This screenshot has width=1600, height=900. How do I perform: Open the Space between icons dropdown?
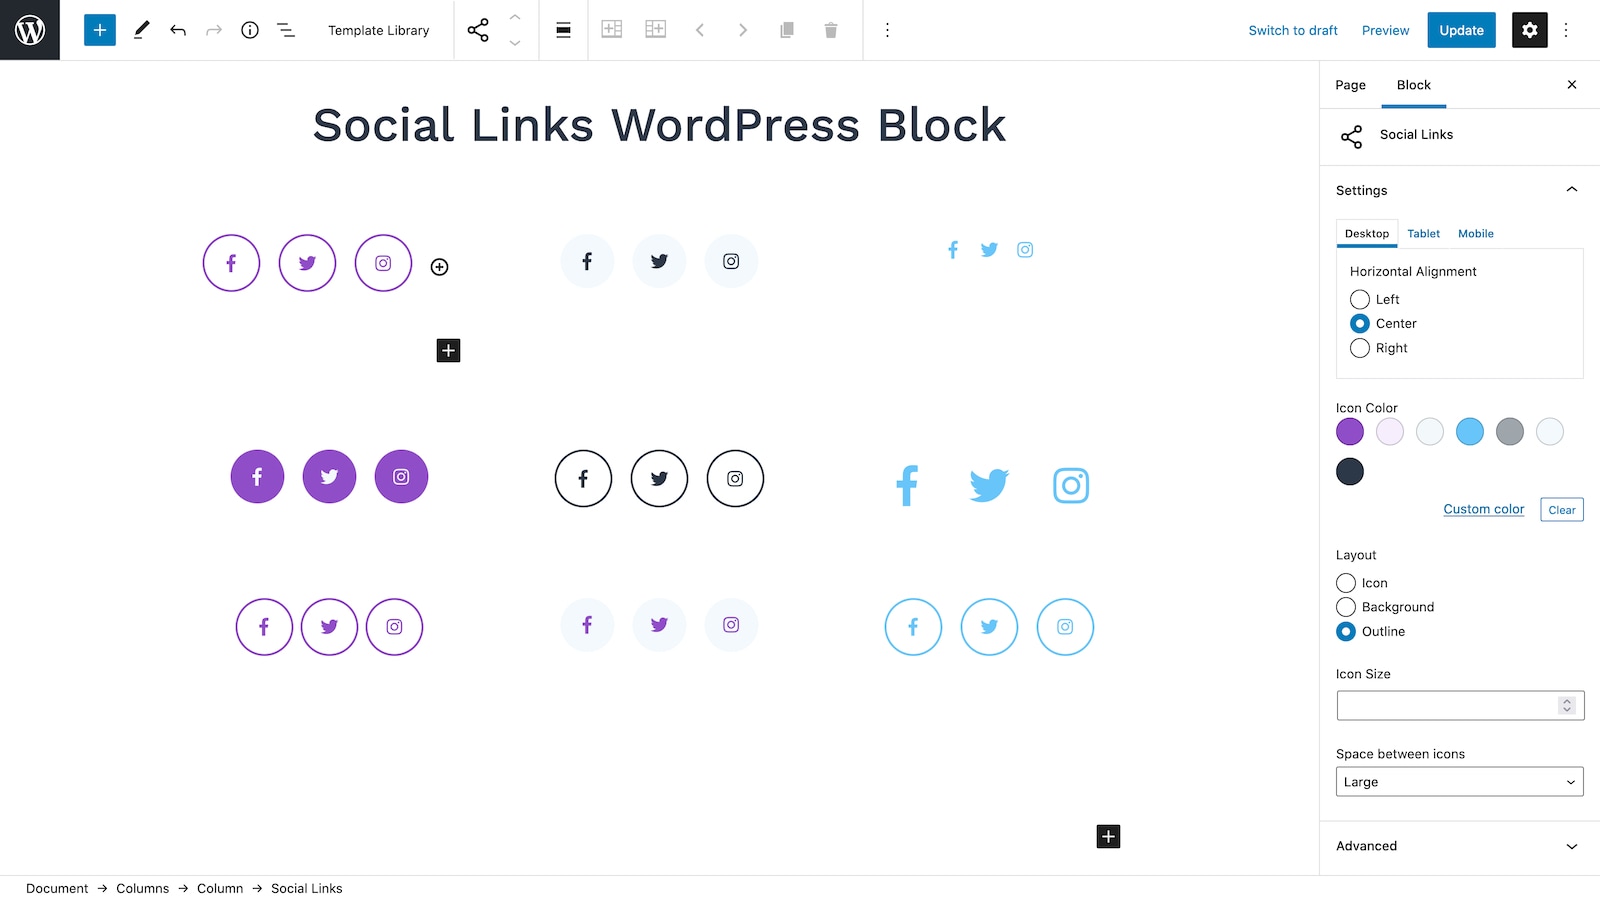[1460, 782]
